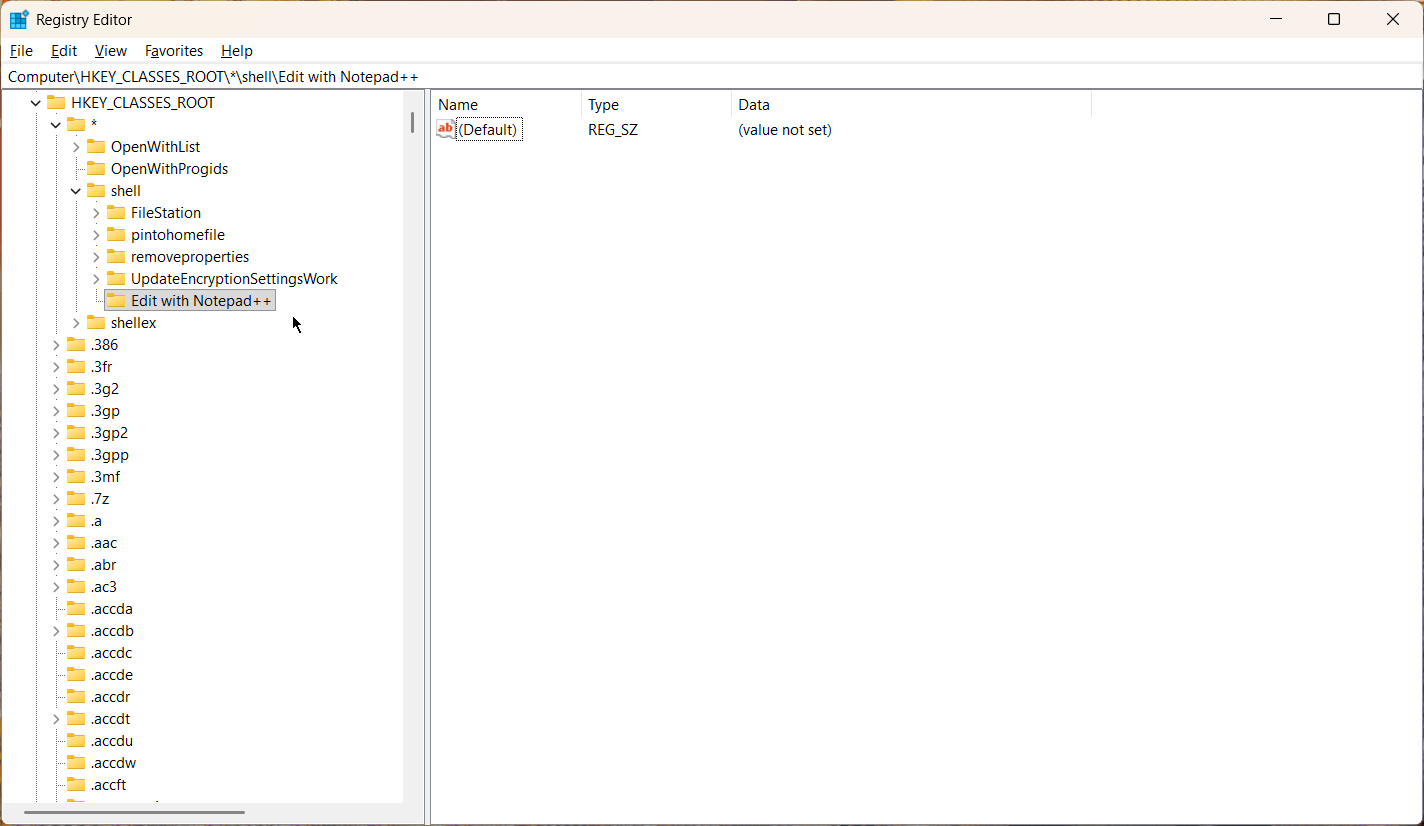Screen dimensions: 1424x826
Task: Expand the pintohomefile key
Action: (x=96, y=235)
